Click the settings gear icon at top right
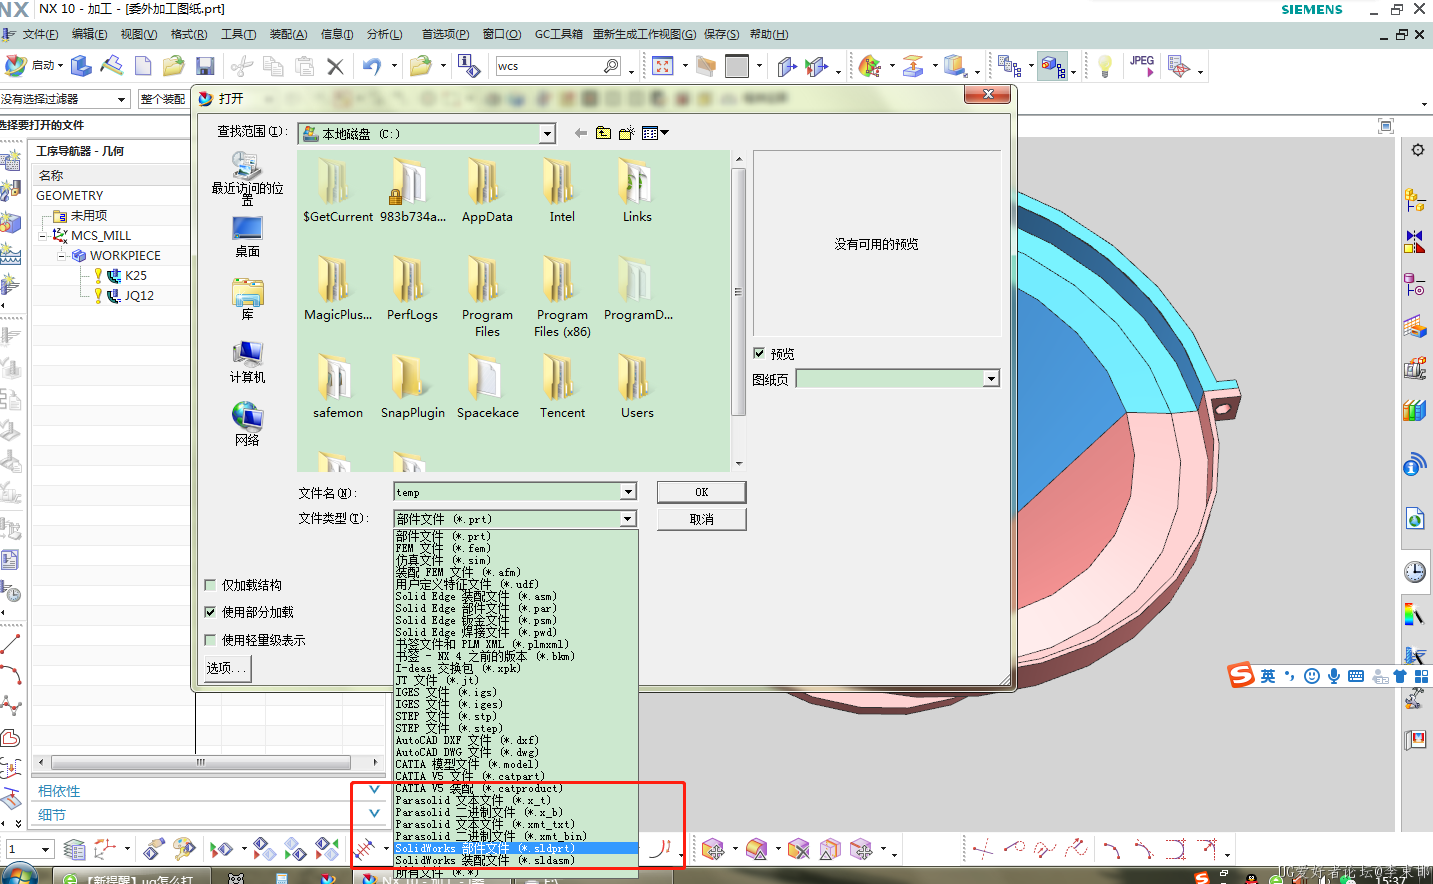This screenshot has height=884, width=1433. point(1417,150)
